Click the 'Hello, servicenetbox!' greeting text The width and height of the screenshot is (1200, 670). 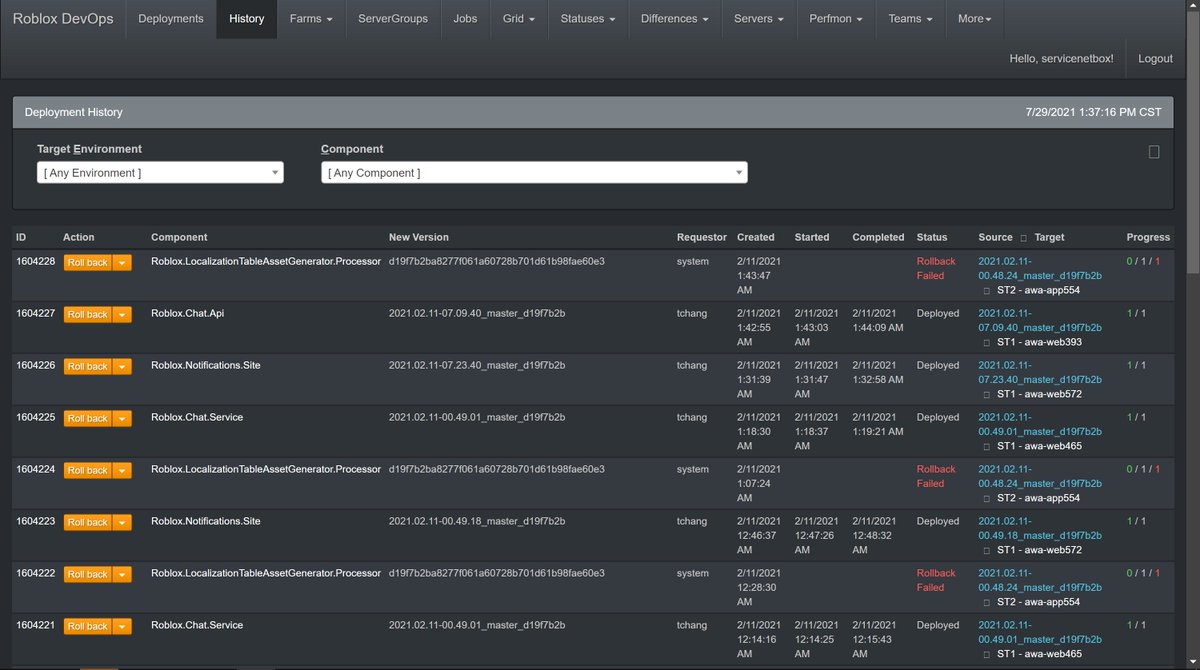[x=1061, y=59]
